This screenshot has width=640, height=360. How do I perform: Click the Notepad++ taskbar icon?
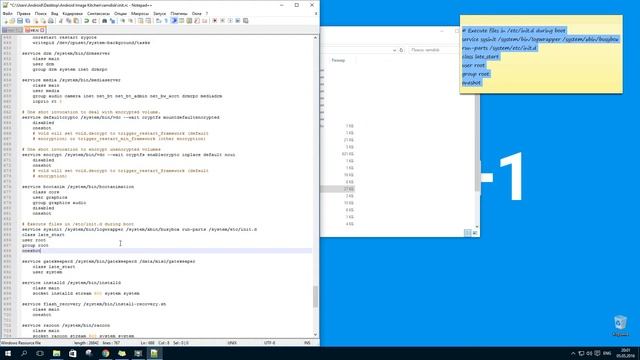154,353
